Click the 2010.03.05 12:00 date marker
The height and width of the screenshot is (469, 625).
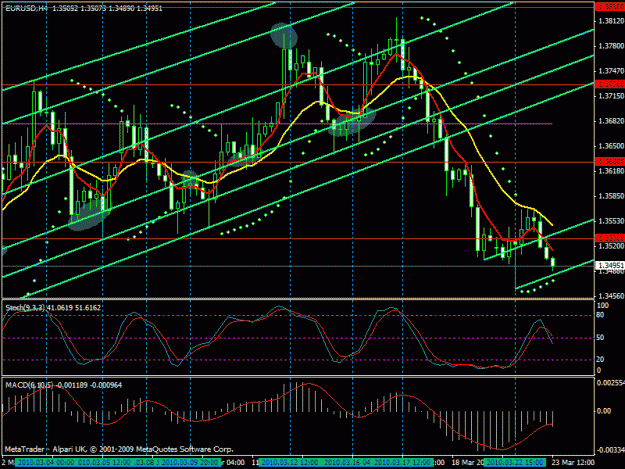[104, 463]
